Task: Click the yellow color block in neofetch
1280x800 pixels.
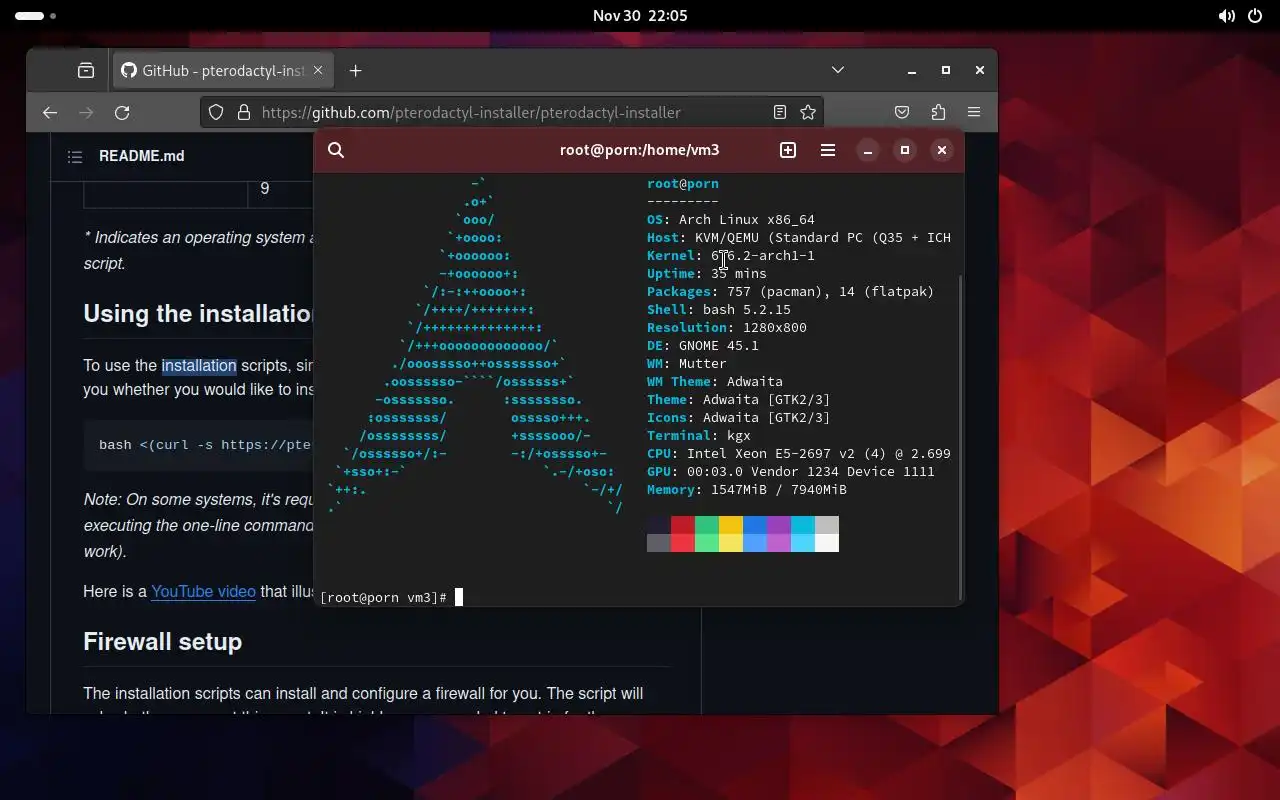Action: click(x=731, y=525)
